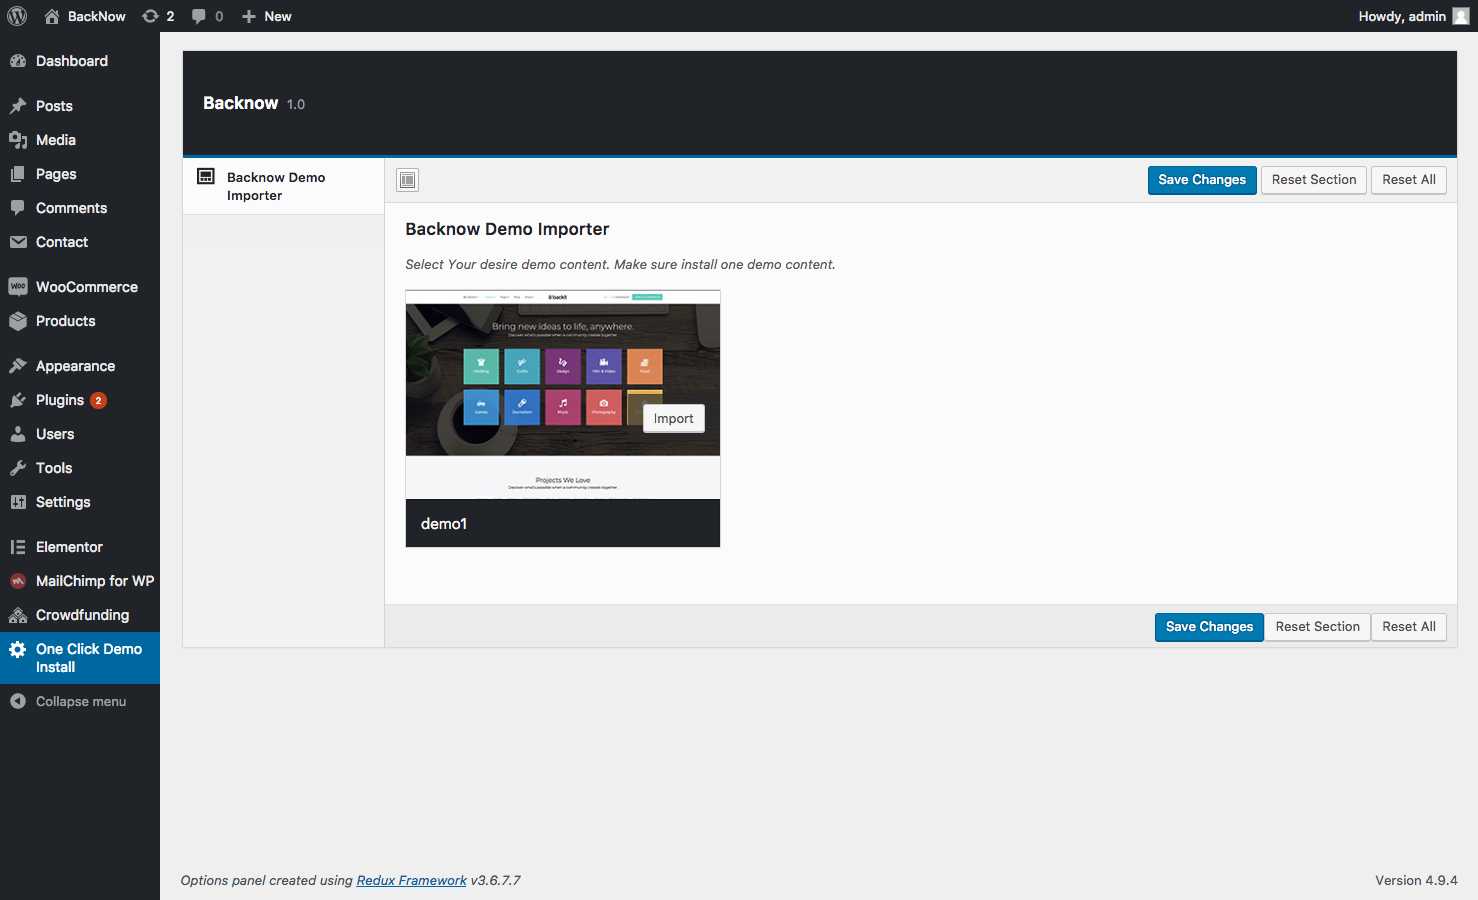This screenshot has height=900, width=1478.
Task: Click the top Save Changes button
Action: point(1202,180)
